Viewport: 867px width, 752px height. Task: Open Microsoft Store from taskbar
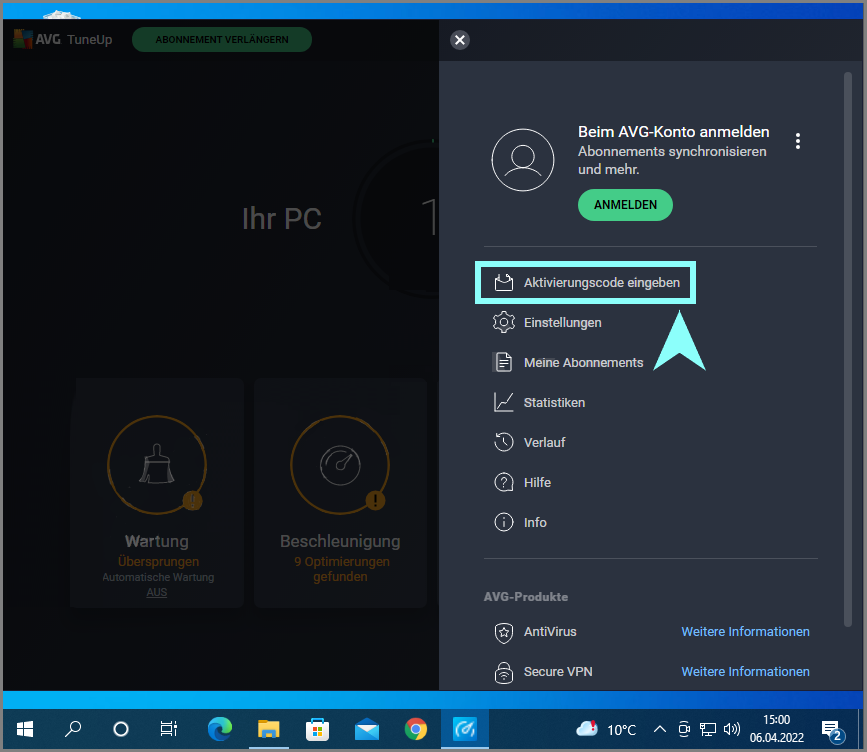click(317, 729)
